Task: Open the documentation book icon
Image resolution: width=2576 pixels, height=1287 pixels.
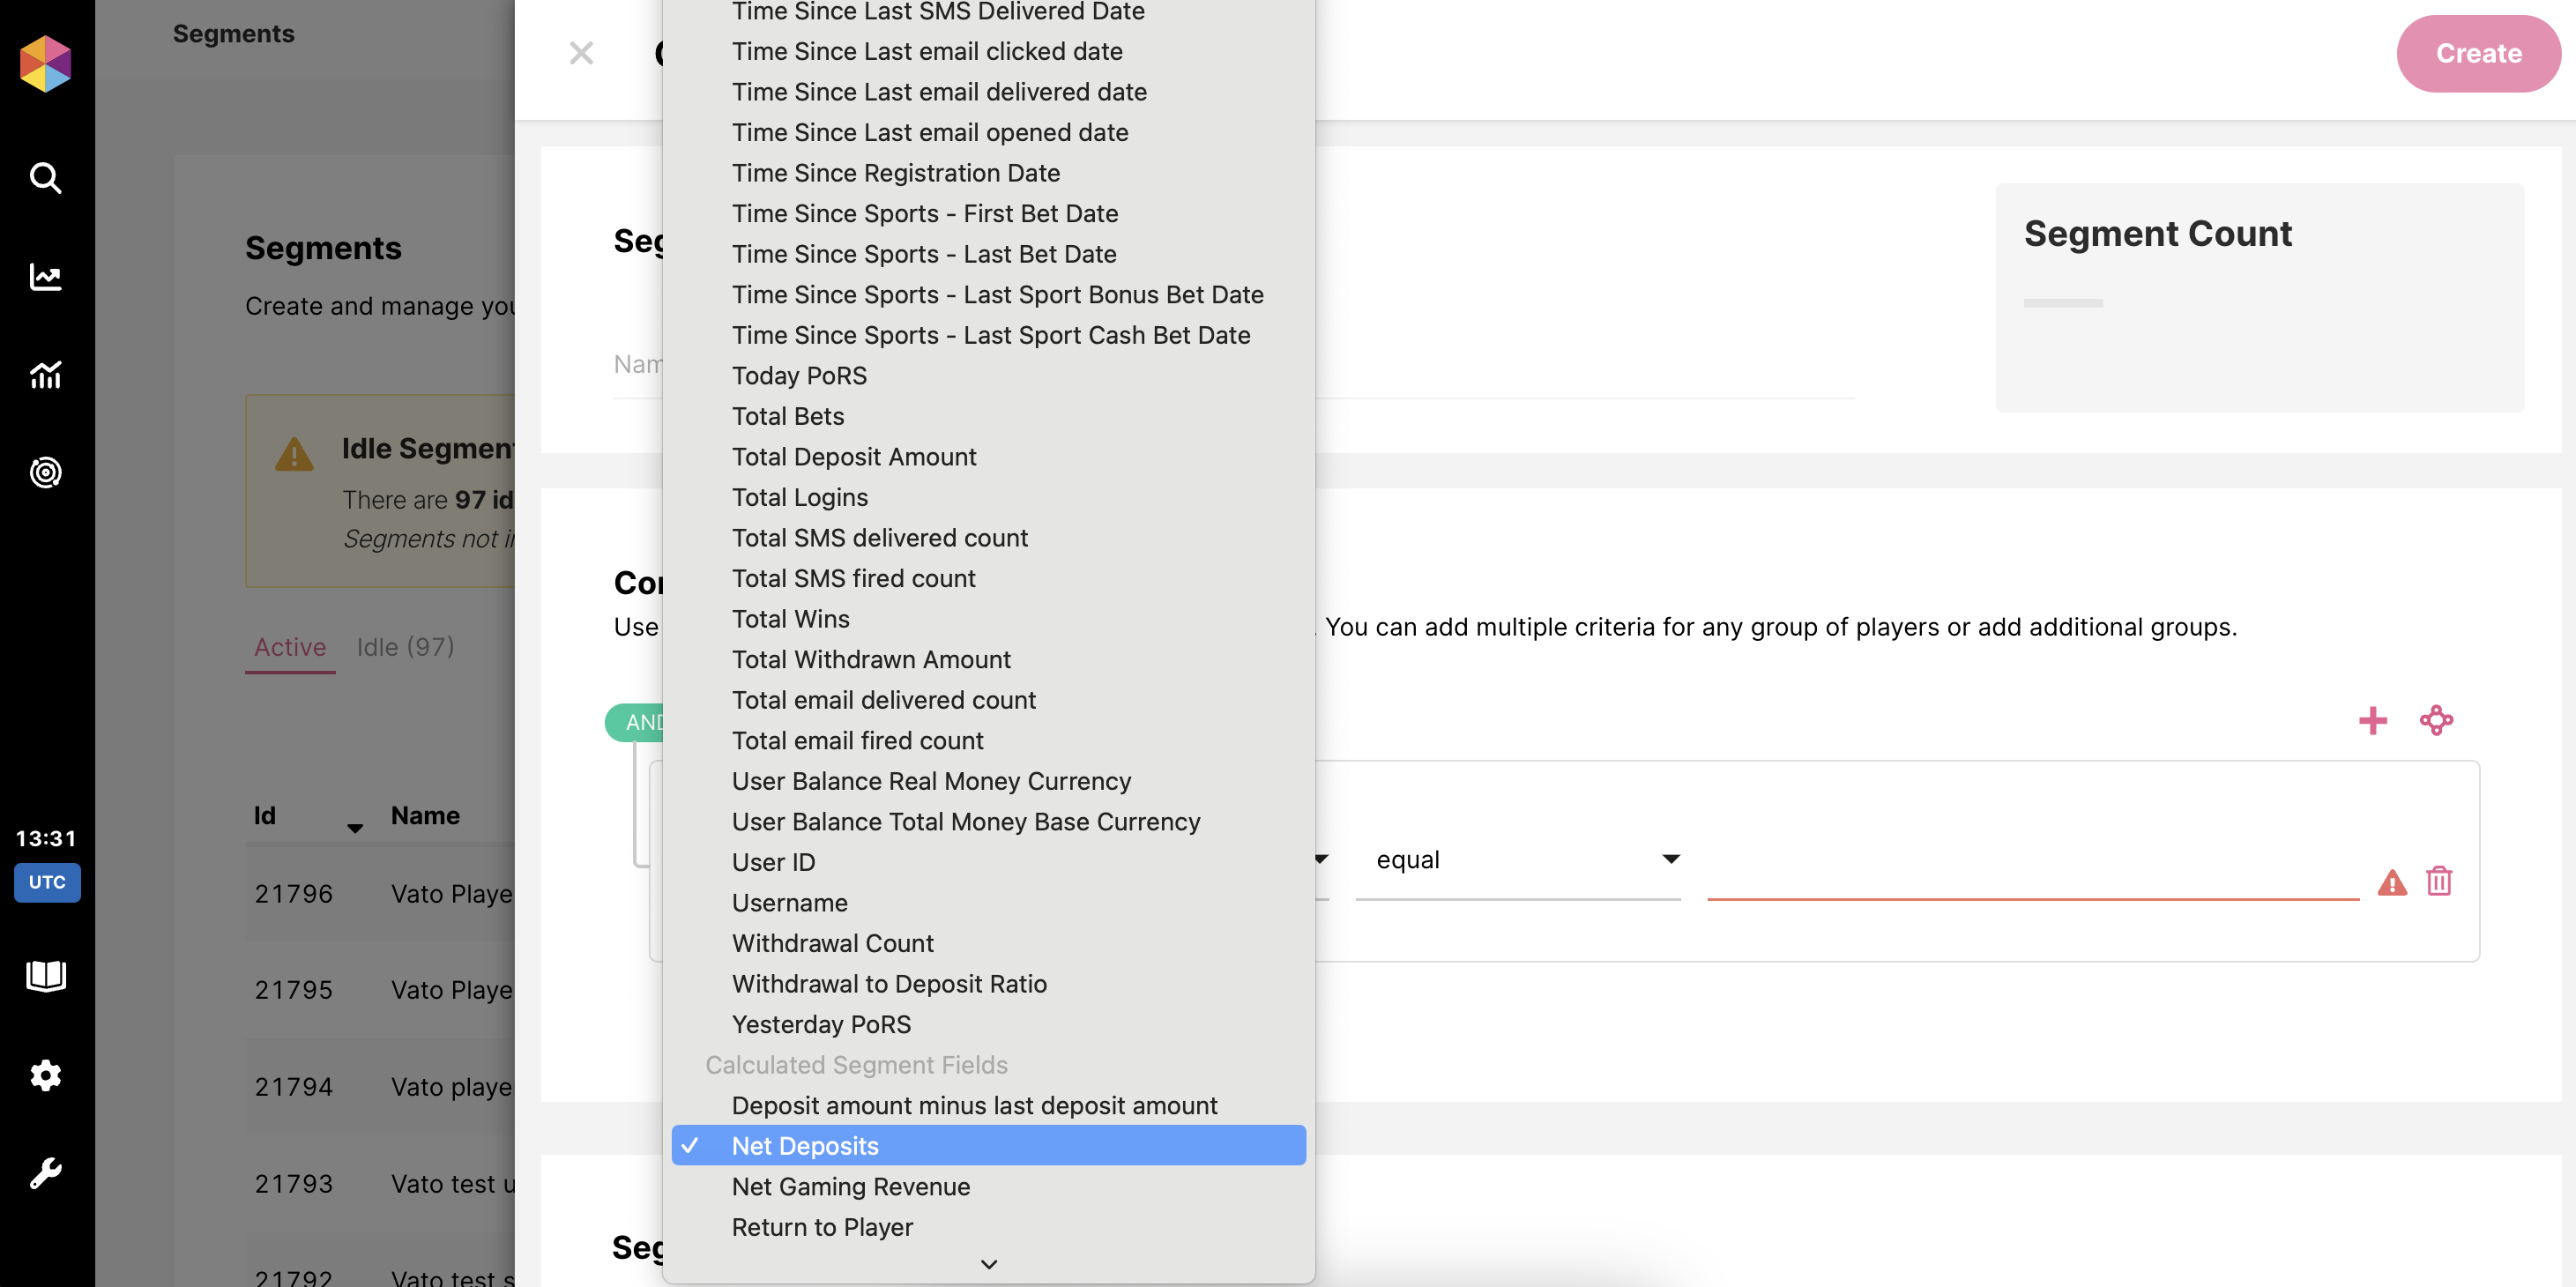Action: tap(45, 975)
